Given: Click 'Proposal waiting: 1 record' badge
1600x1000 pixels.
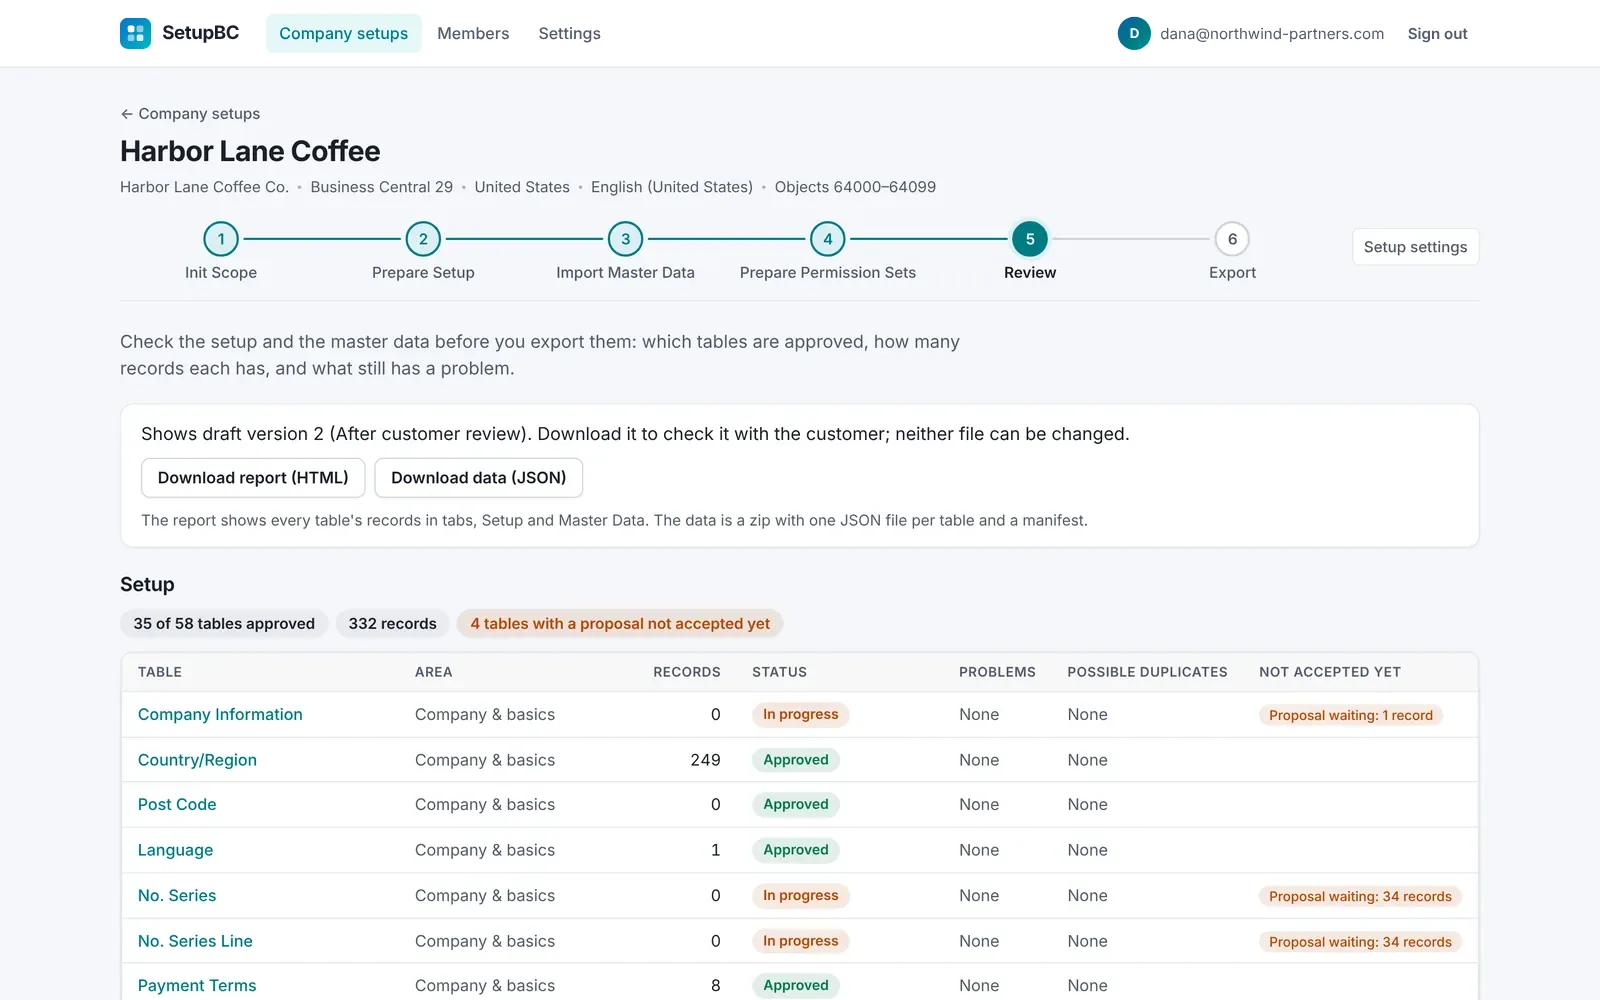Looking at the screenshot, I should point(1350,715).
